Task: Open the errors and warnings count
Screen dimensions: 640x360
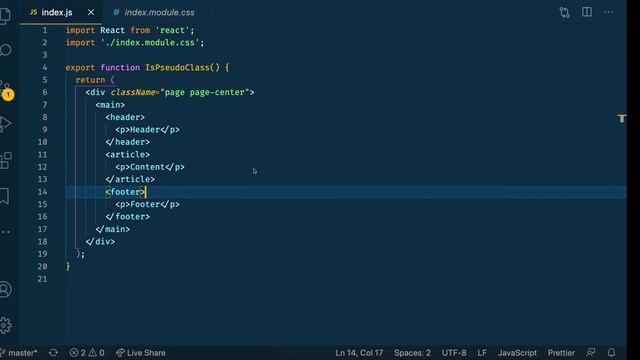Action: [87, 353]
